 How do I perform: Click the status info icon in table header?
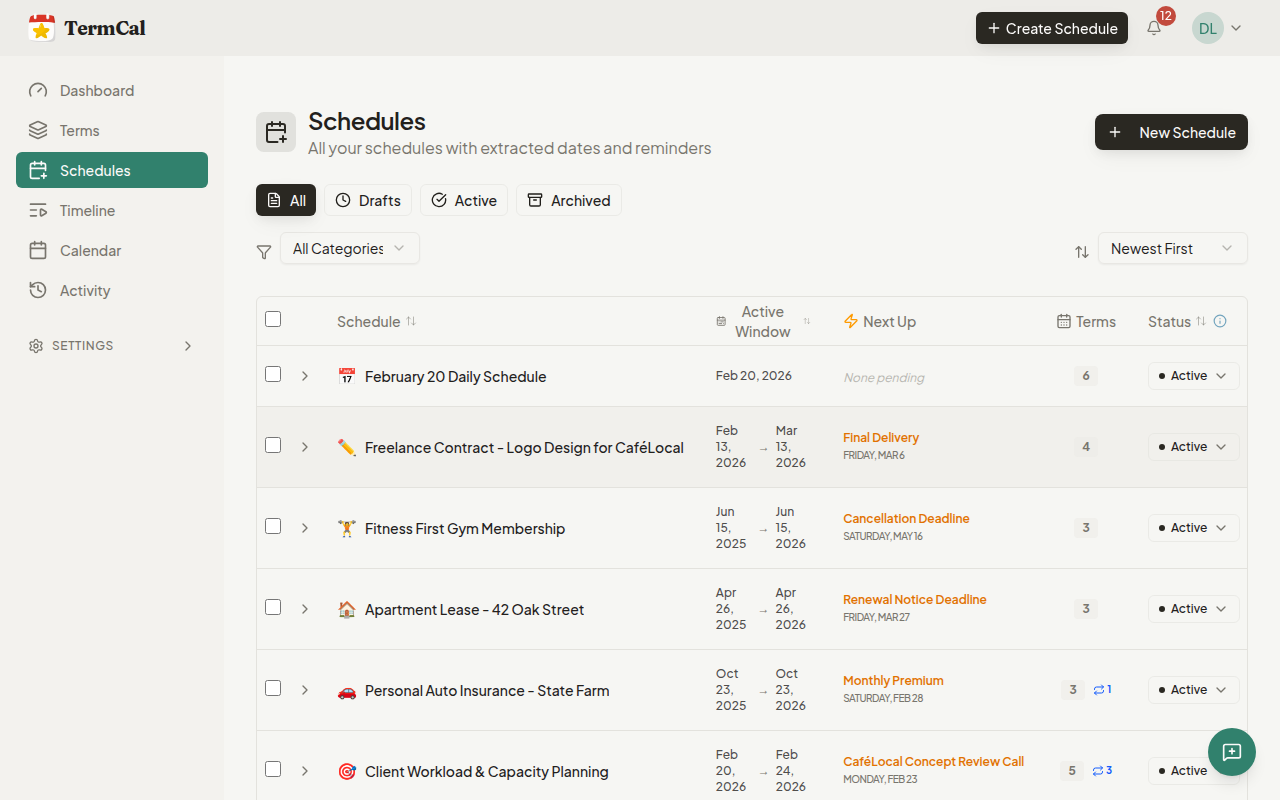tap(1220, 321)
